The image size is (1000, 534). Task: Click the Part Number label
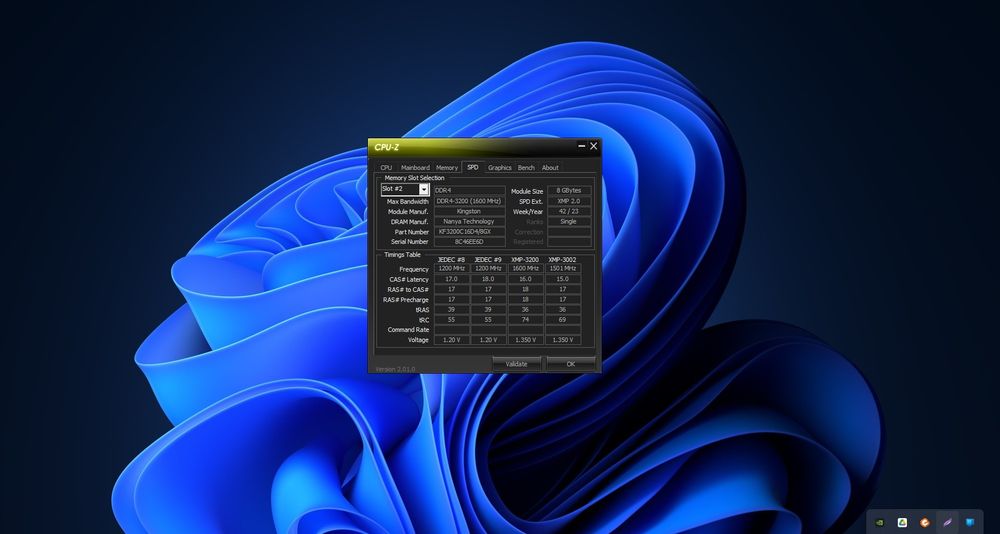411,232
